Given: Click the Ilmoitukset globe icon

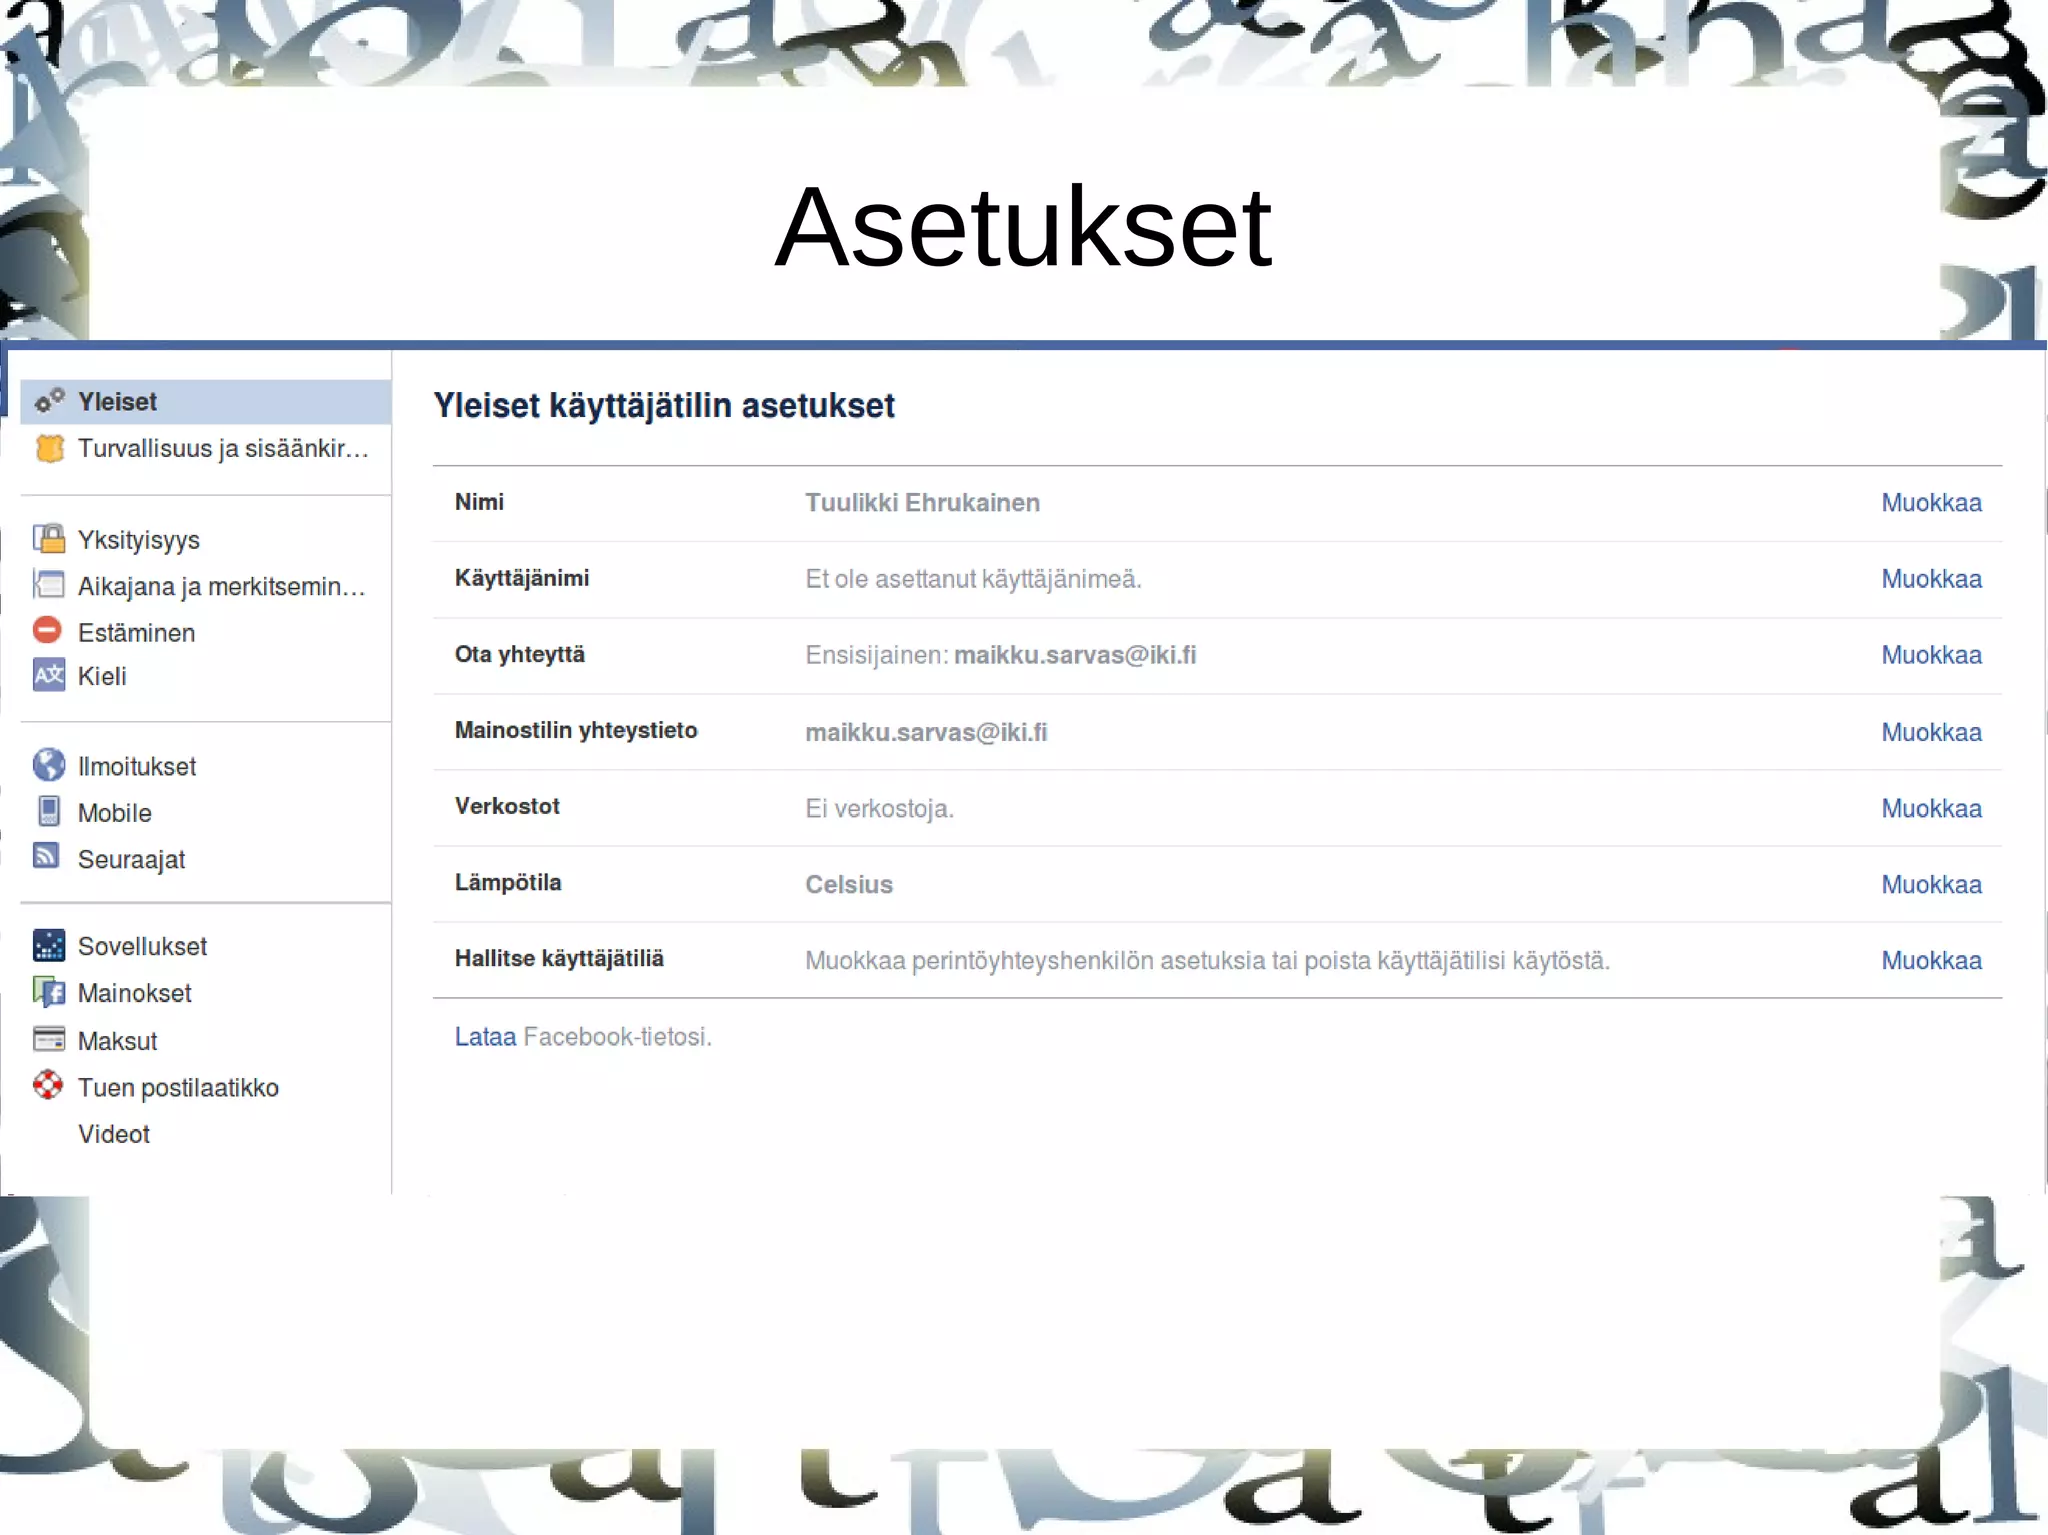Looking at the screenshot, I should point(49,765).
